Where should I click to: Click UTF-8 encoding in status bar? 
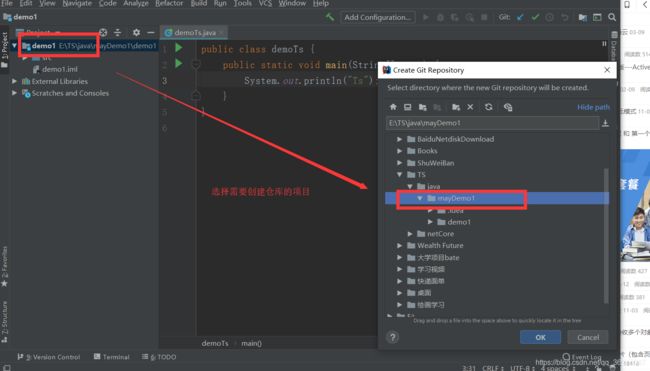coord(522,368)
